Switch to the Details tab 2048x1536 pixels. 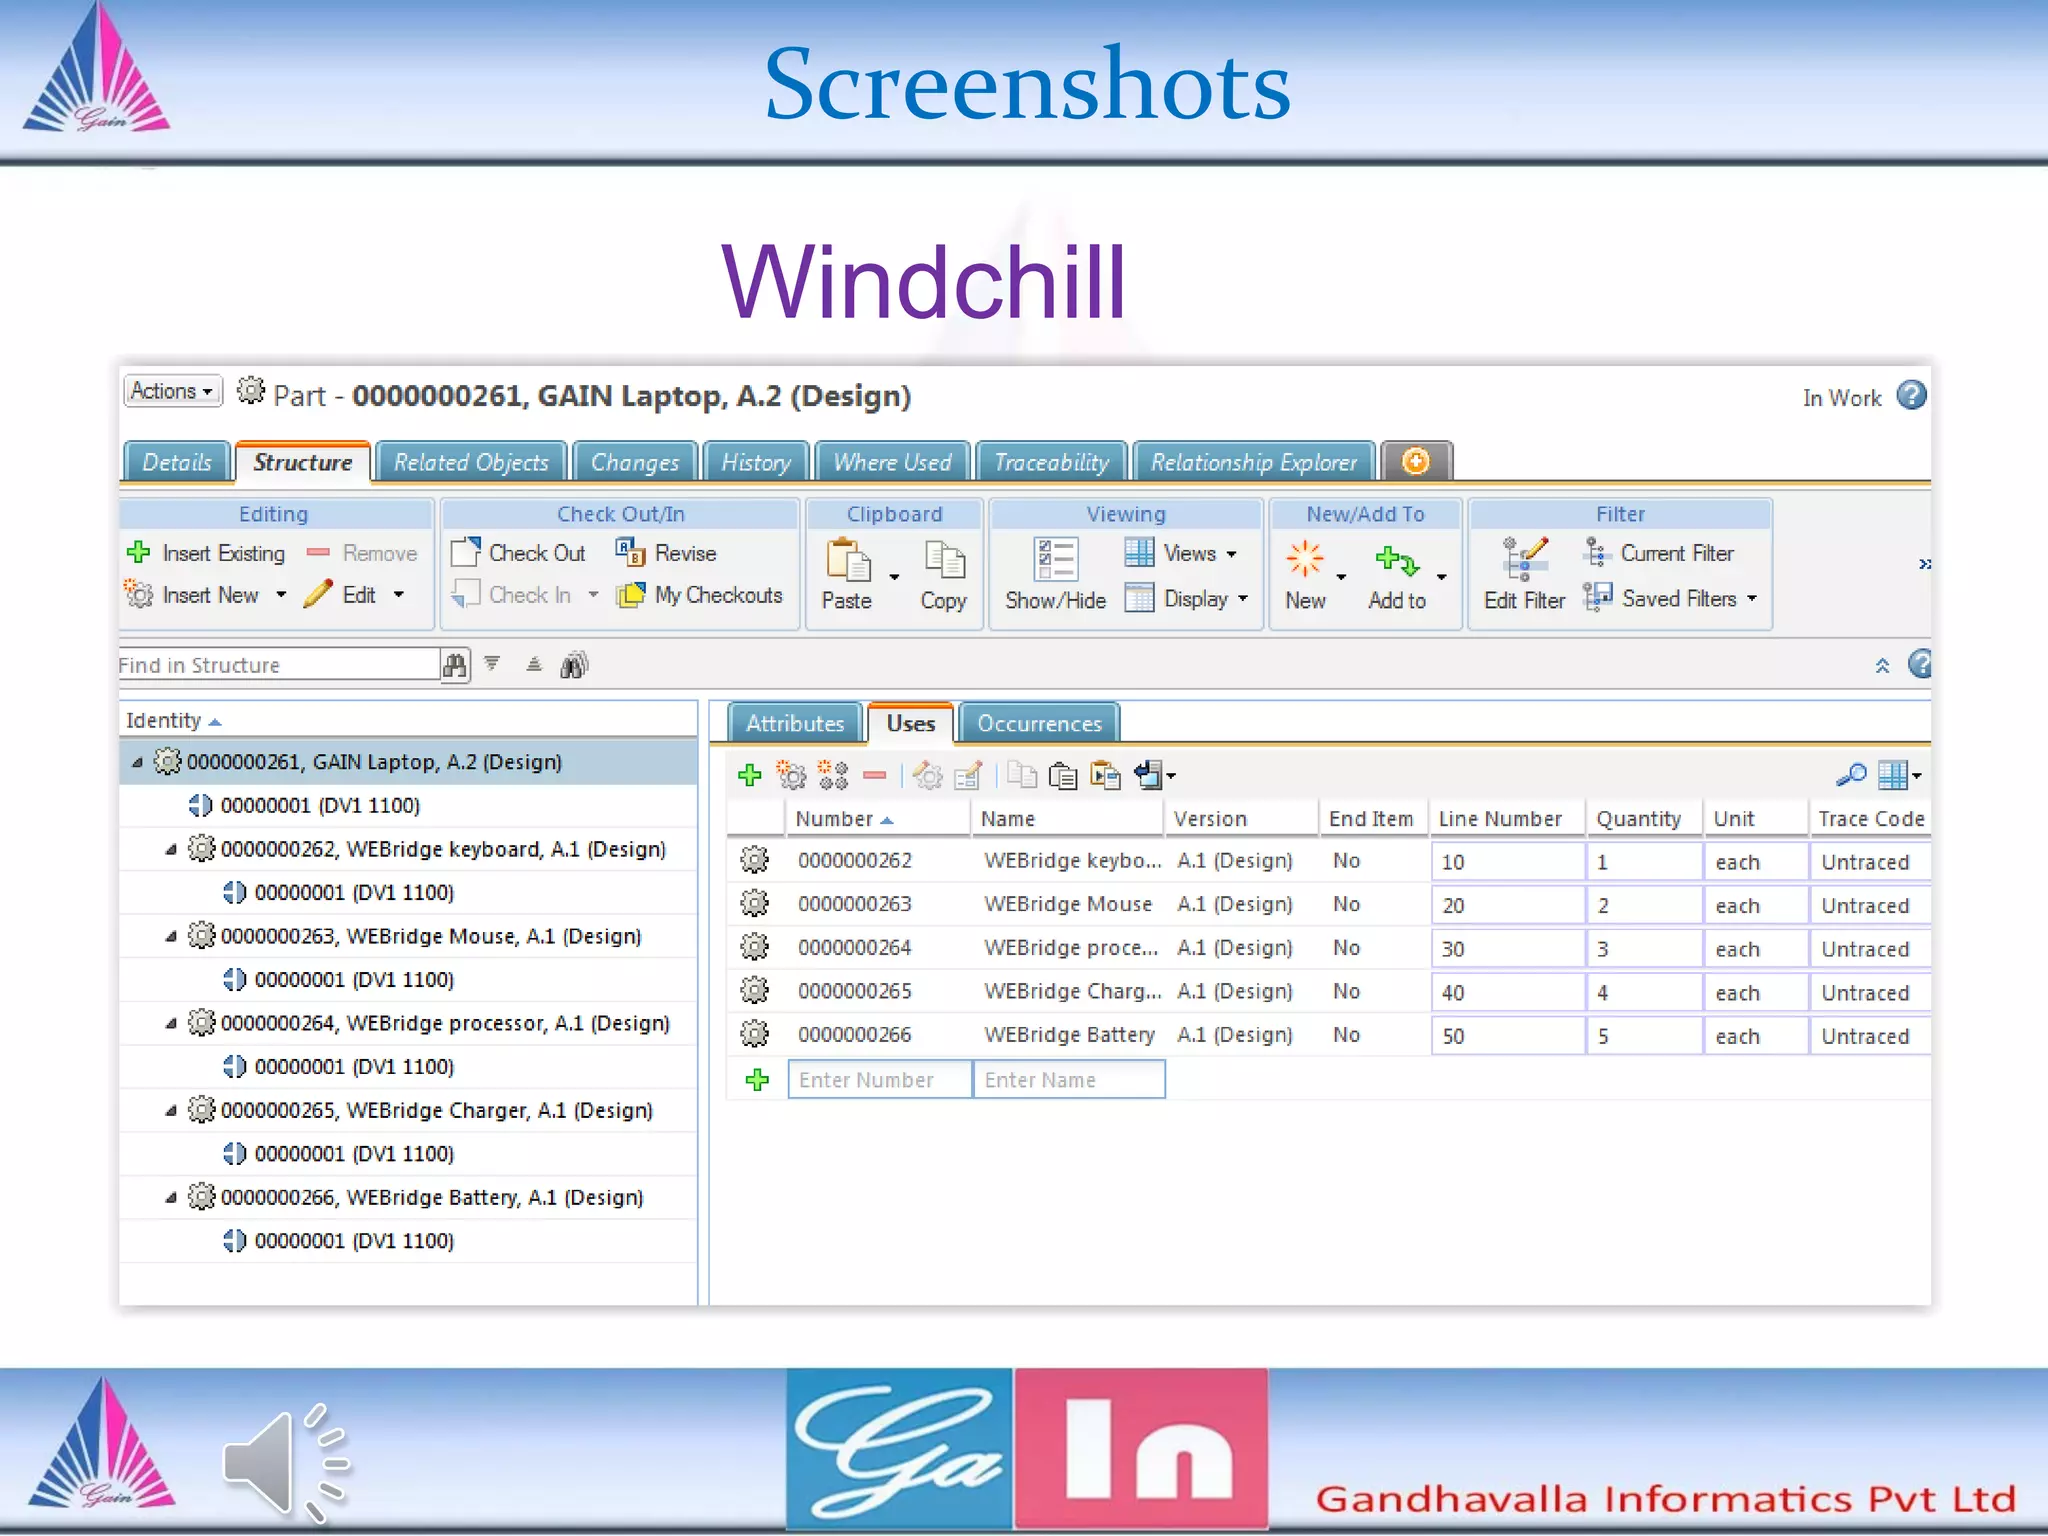click(x=177, y=462)
